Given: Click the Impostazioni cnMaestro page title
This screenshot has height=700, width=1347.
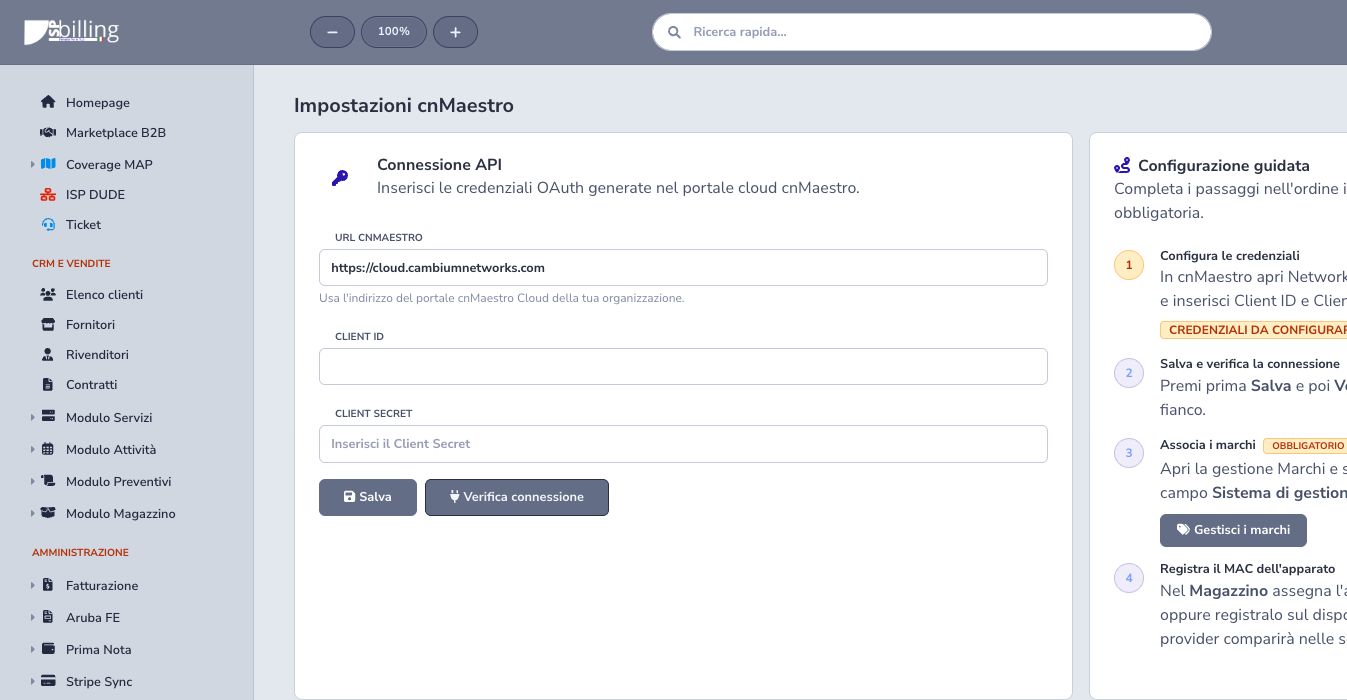Looking at the screenshot, I should click(x=404, y=105).
